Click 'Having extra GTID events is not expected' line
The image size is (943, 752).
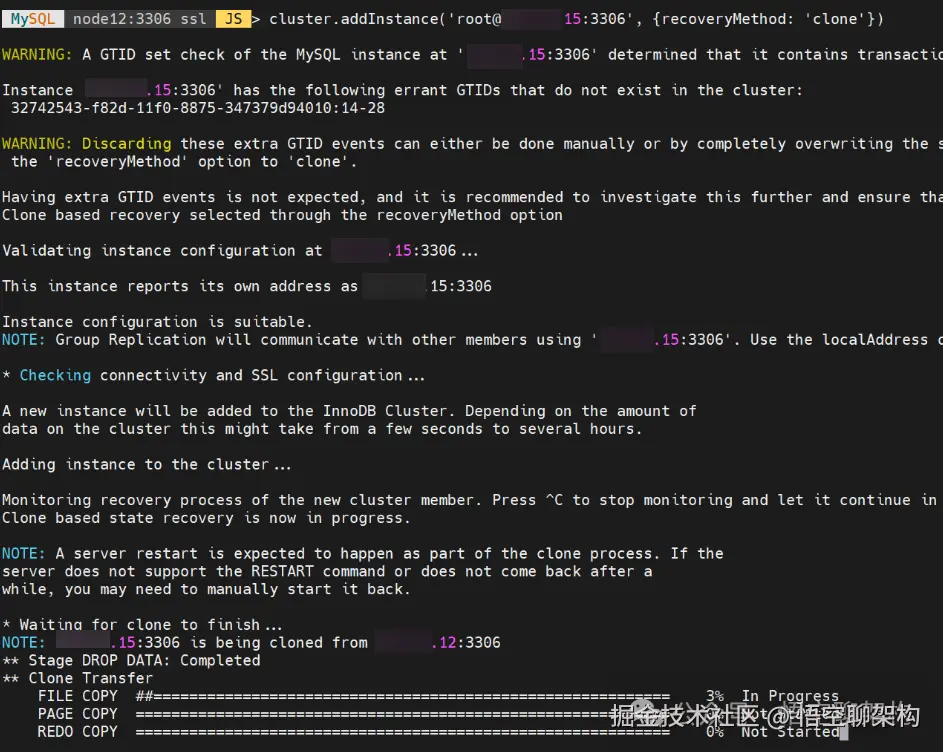[472, 197]
